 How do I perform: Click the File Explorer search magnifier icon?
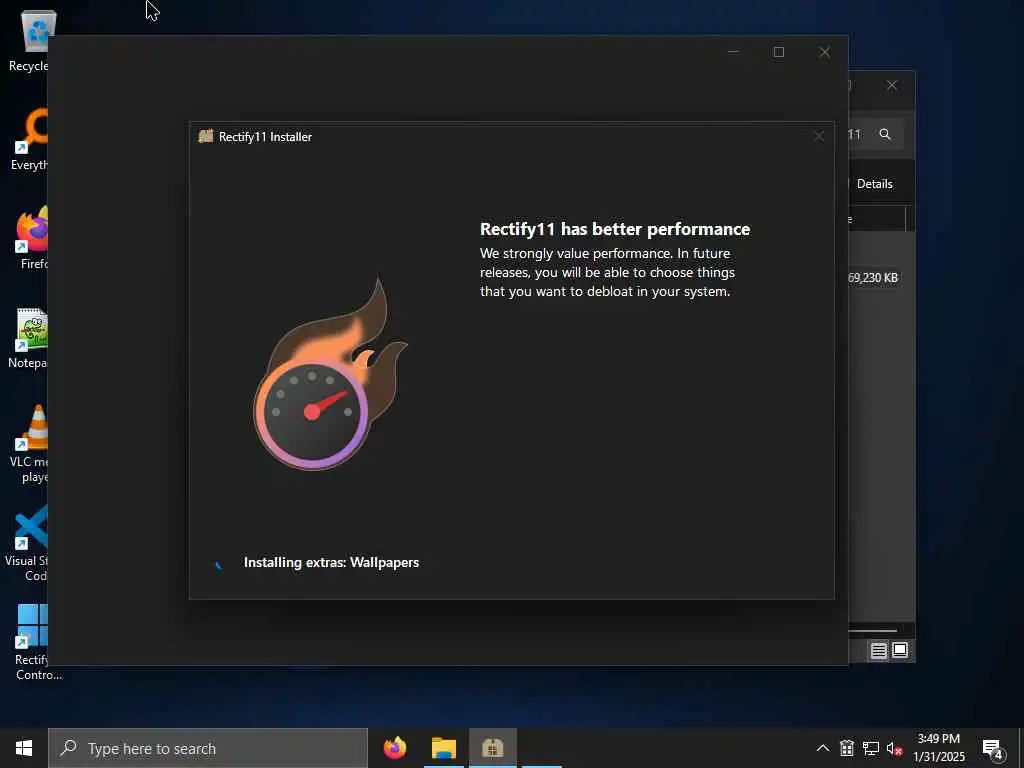pos(885,134)
